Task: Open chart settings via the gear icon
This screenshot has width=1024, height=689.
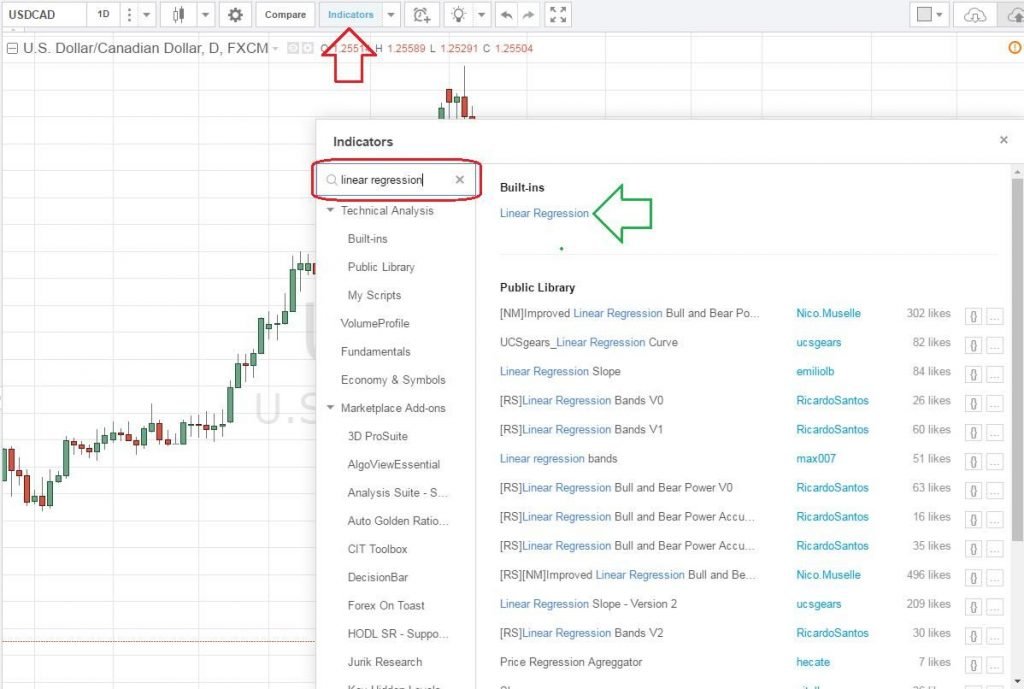Action: (x=233, y=14)
